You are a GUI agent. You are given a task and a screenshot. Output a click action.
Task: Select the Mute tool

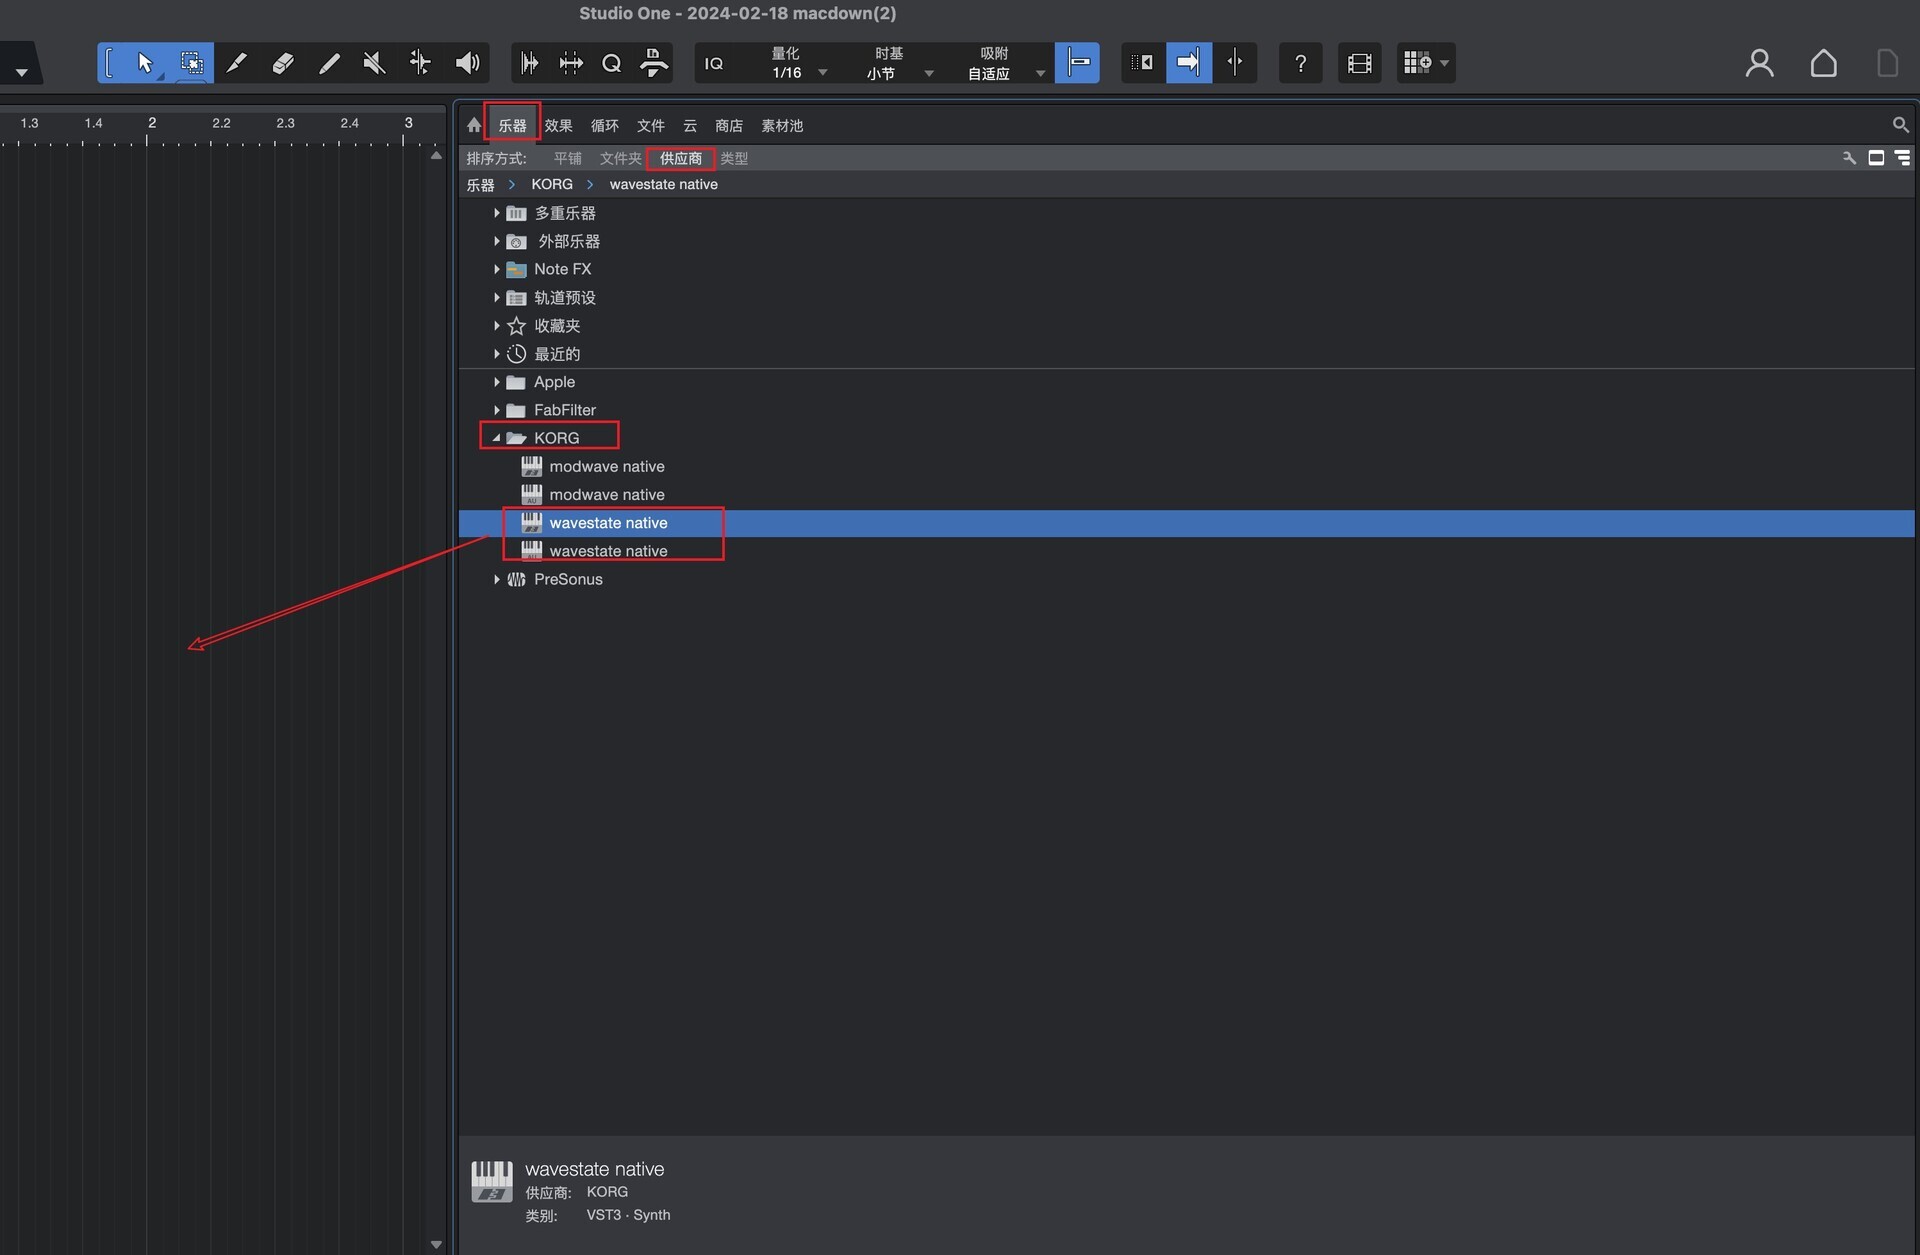point(374,63)
